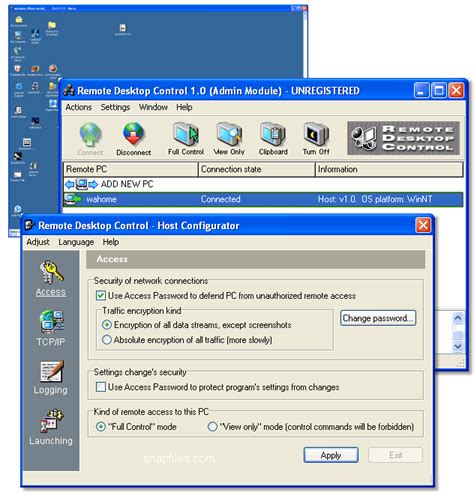Maximize the Admin Module window
Image resolution: width=474 pixels, height=495 pixels.
[x=438, y=90]
